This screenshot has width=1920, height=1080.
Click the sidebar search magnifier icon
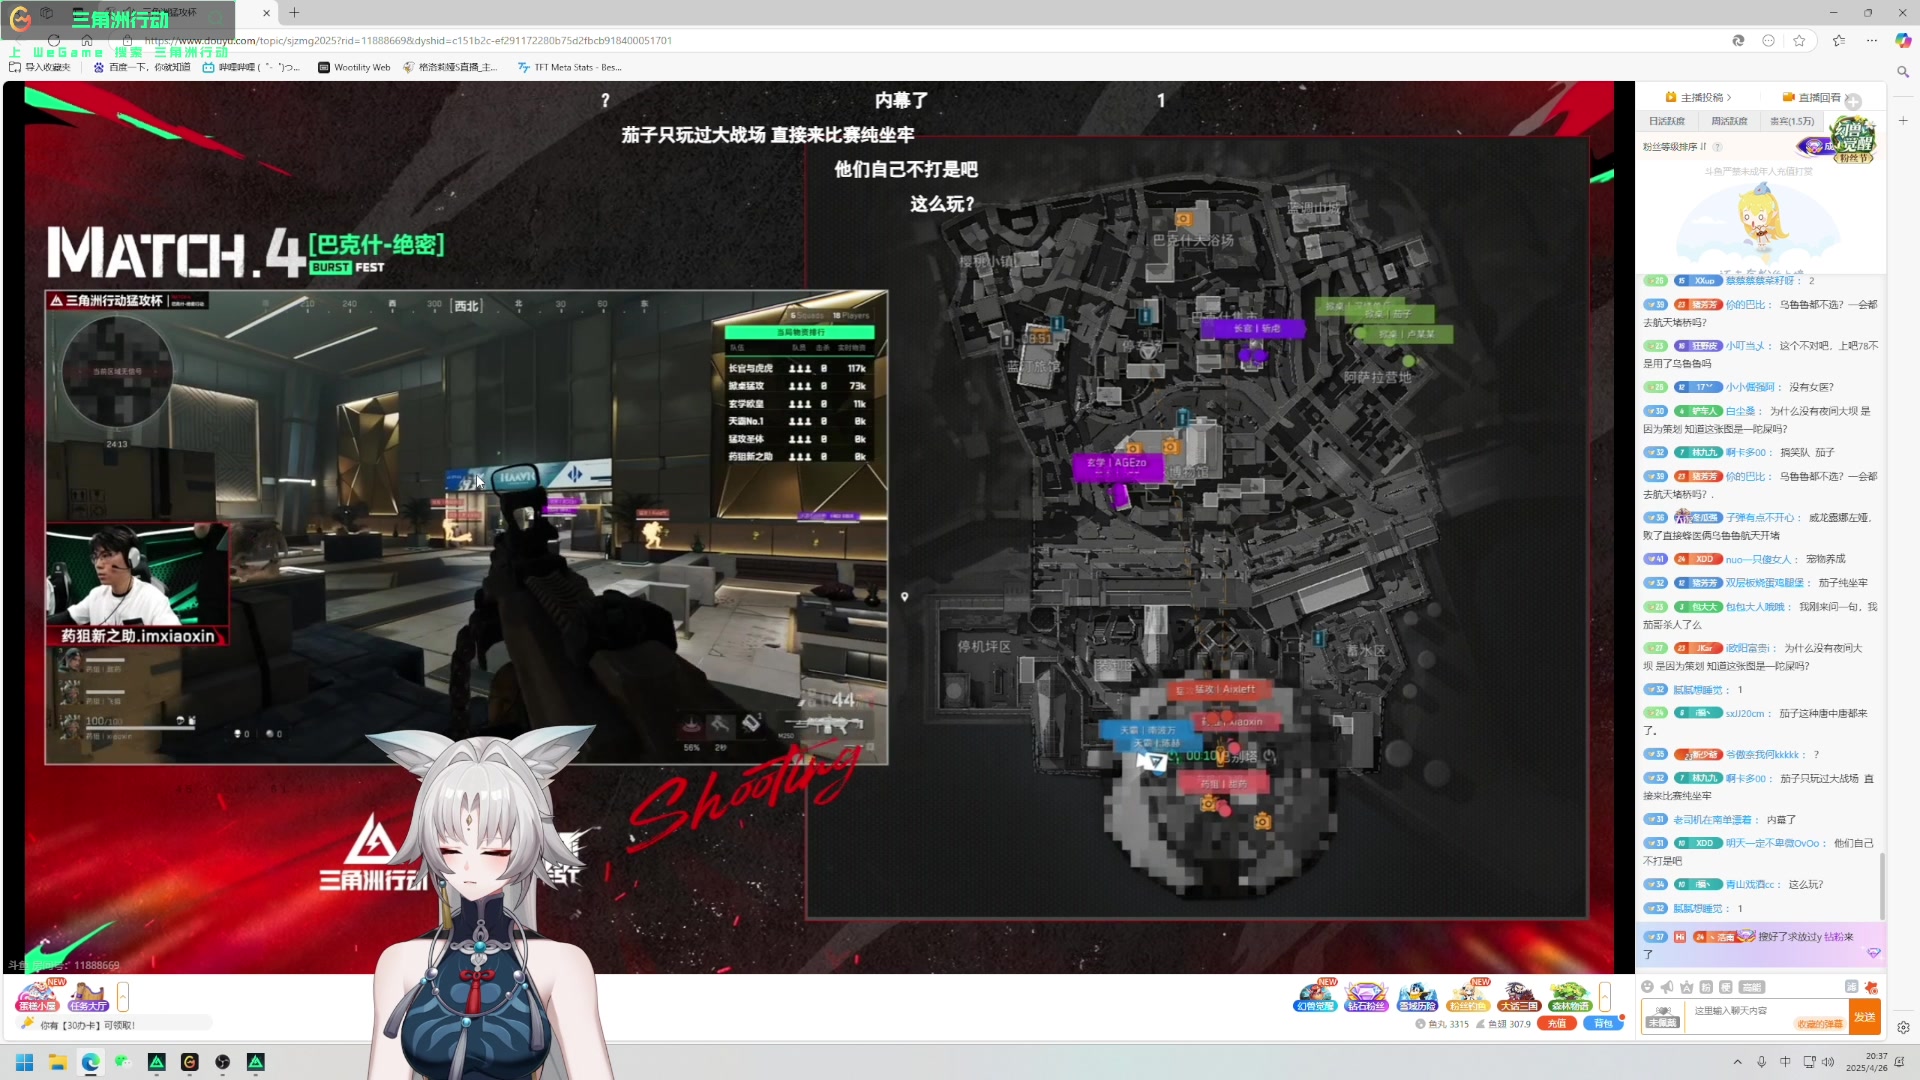pyautogui.click(x=1903, y=72)
